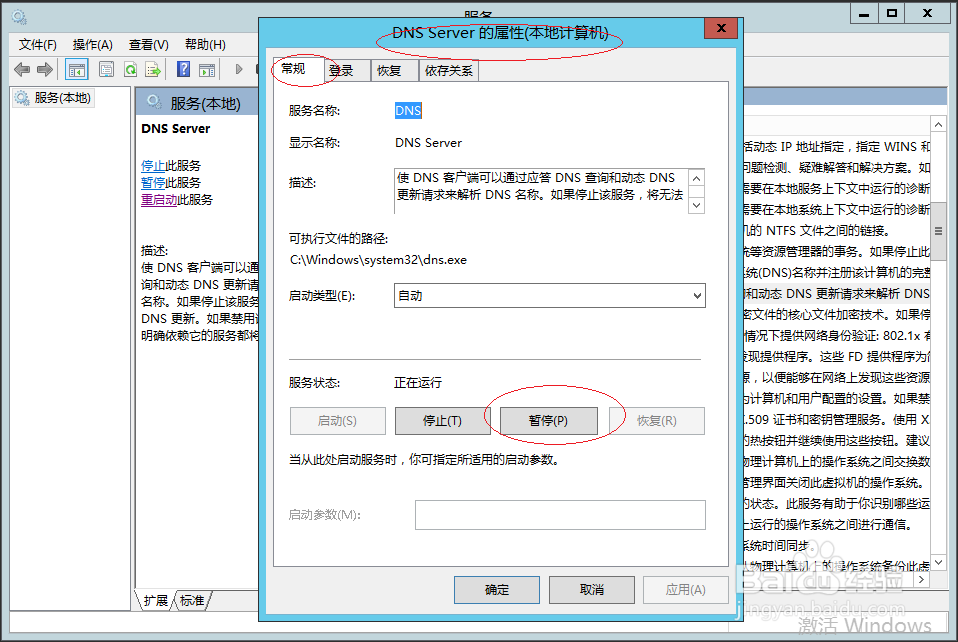点击描述文本框的向上滚动箭头
Image resolution: width=958 pixels, height=642 pixels.
click(696, 178)
